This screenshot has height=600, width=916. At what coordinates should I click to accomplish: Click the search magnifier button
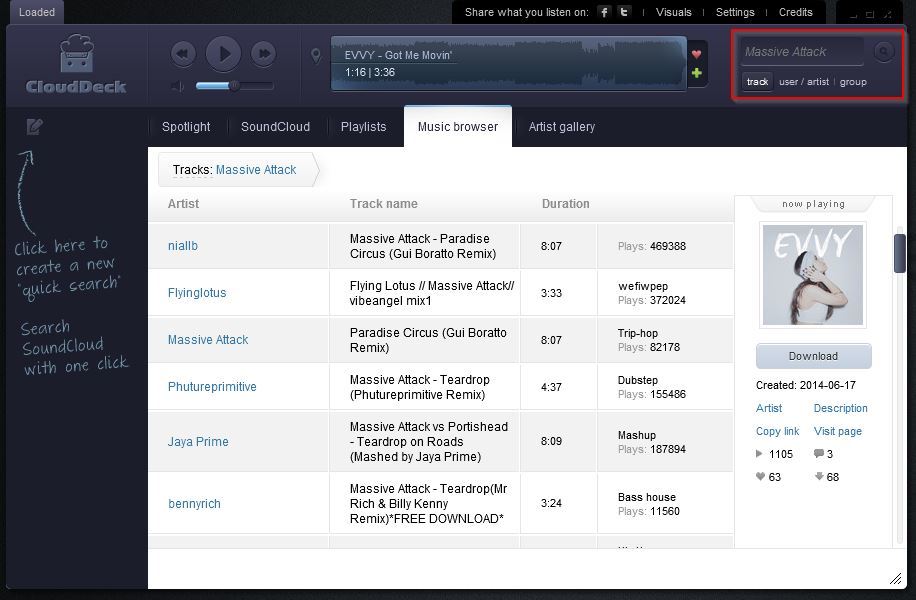pos(884,52)
